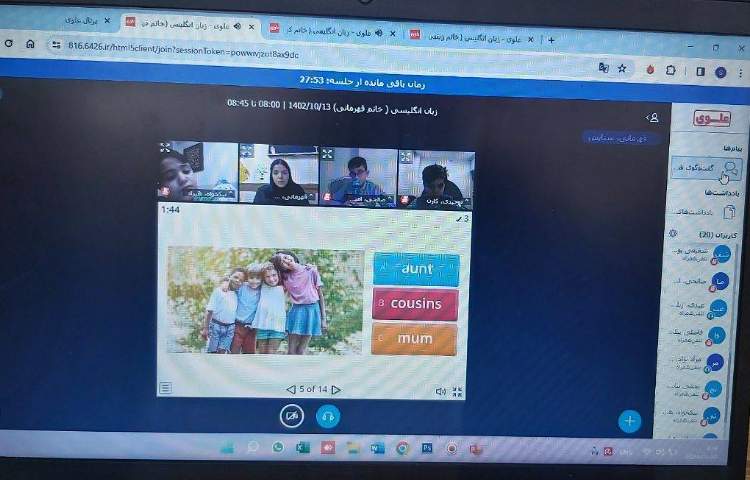Click the red flame extension icon

(650, 70)
